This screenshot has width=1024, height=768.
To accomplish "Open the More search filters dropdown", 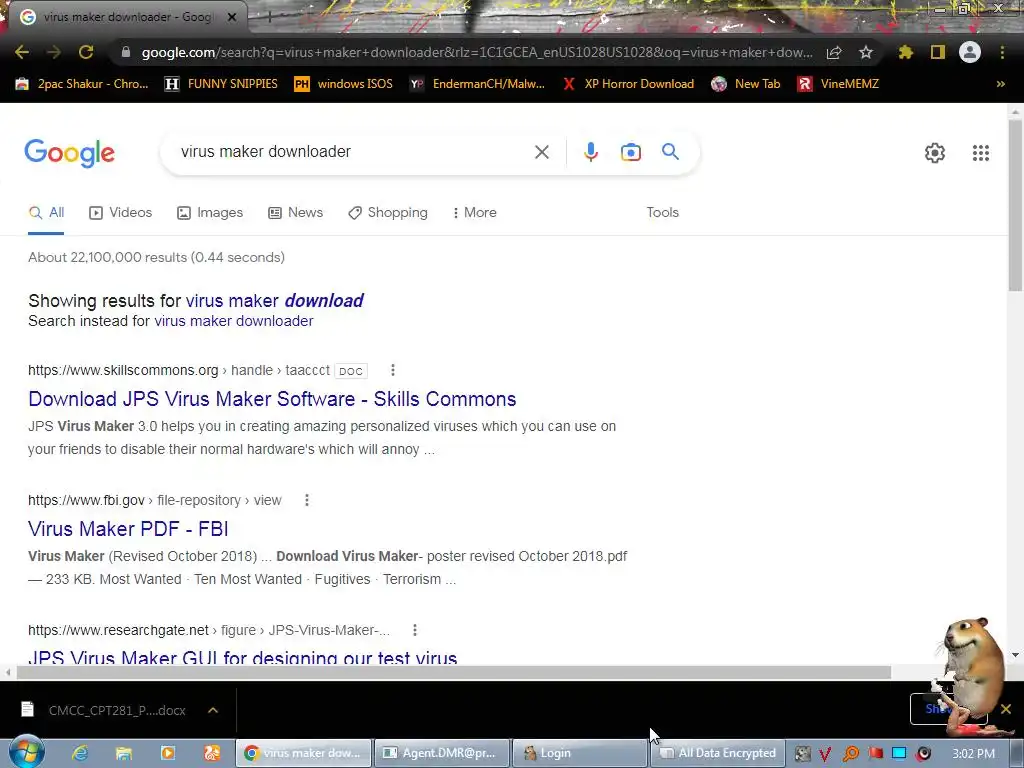I will [x=475, y=213].
